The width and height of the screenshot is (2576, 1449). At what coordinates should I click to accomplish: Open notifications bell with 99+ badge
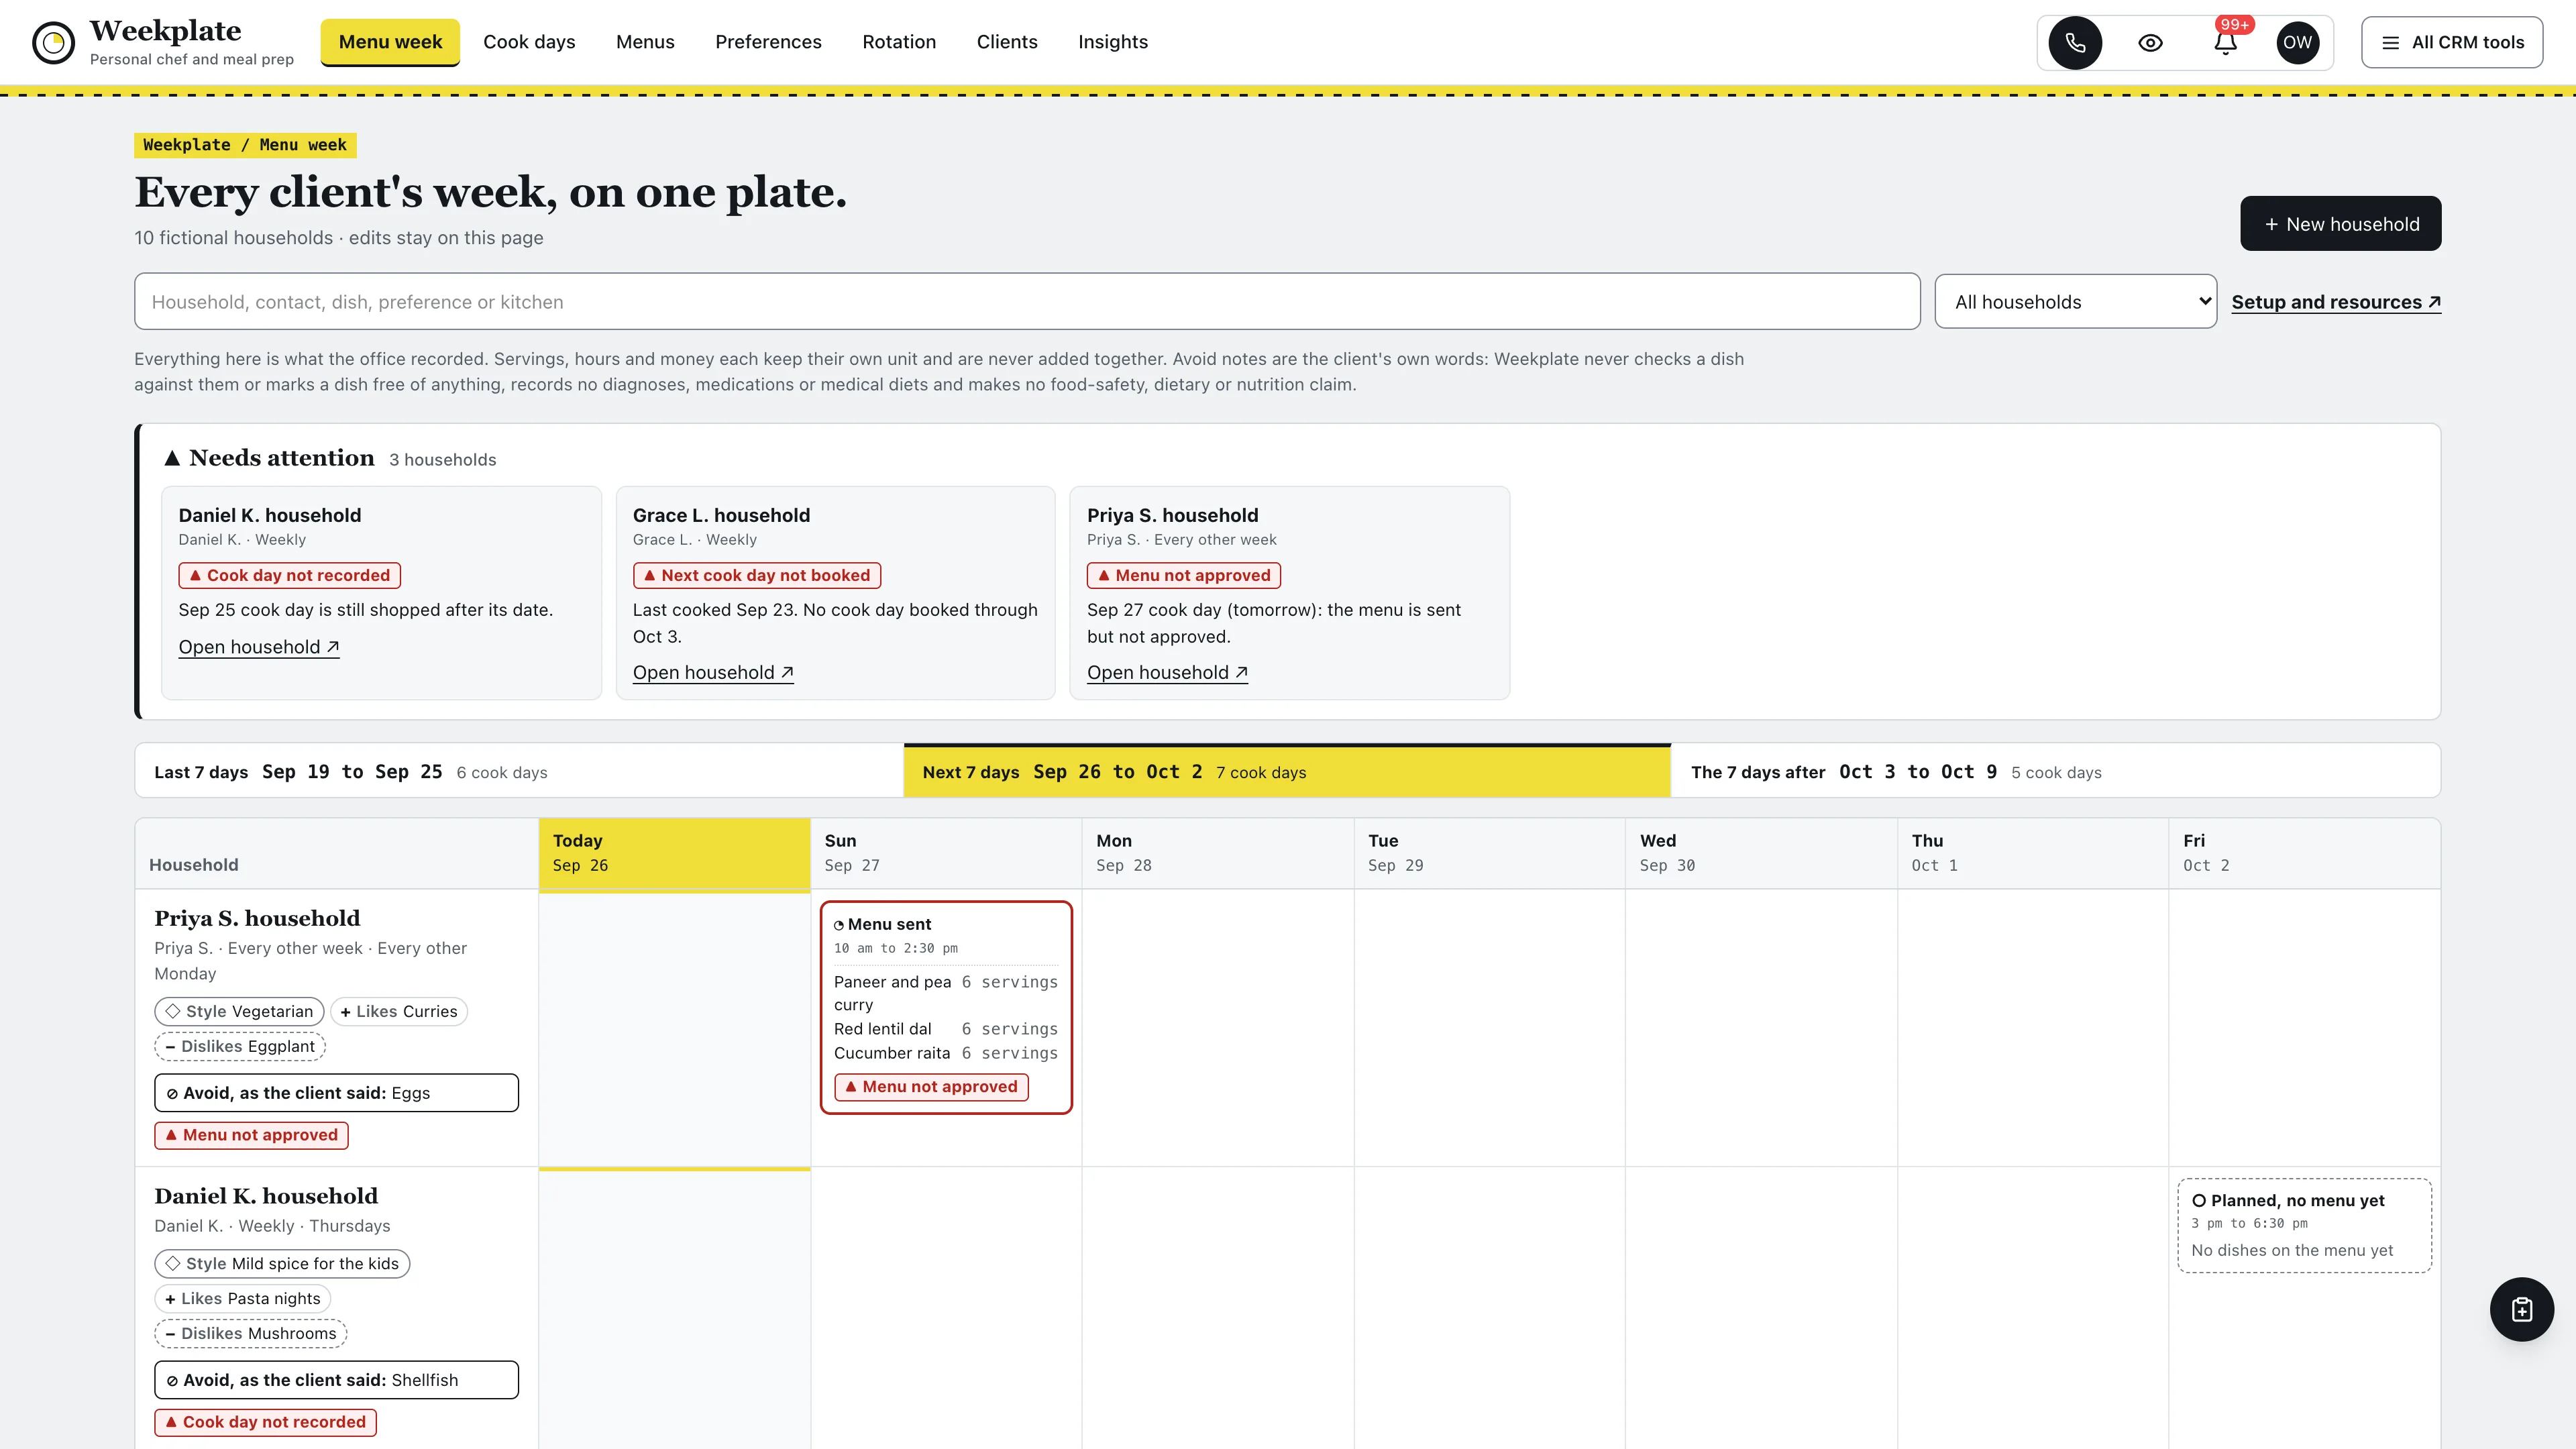click(2225, 42)
